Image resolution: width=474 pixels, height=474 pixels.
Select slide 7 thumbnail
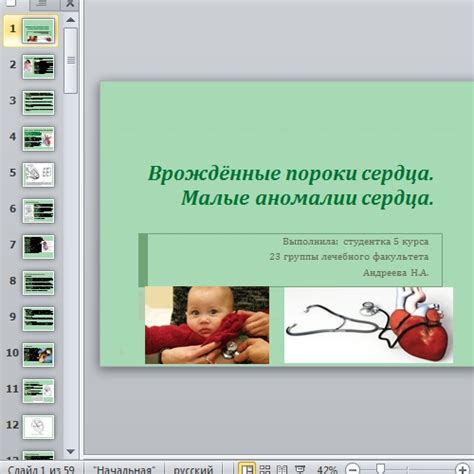[38, 247]
